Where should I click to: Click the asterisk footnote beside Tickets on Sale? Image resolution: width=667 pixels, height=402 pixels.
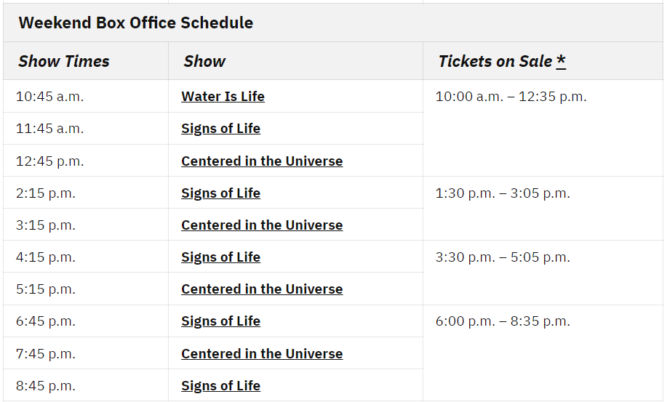click(561, 61)
